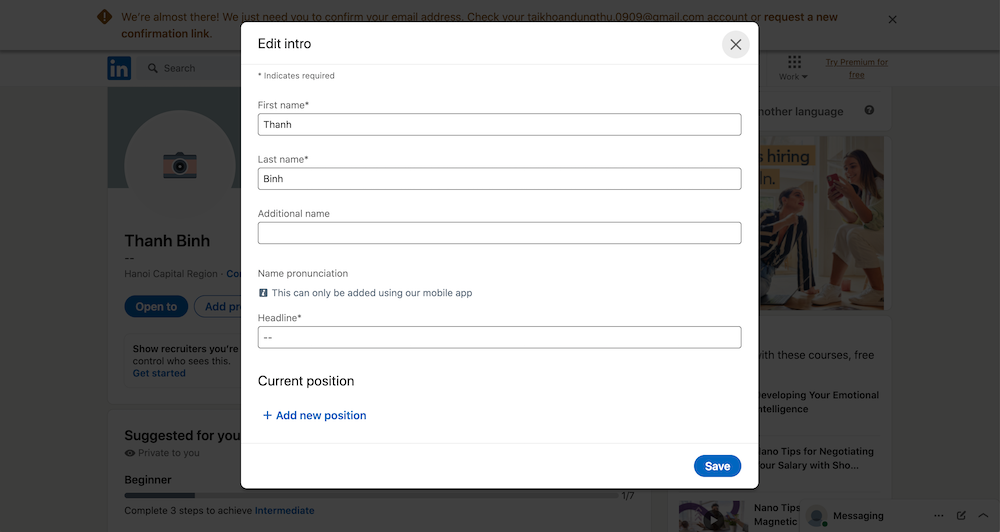Screen dimensions: 1000x532
Task: Click the compose new message icon
Action: 961,515
